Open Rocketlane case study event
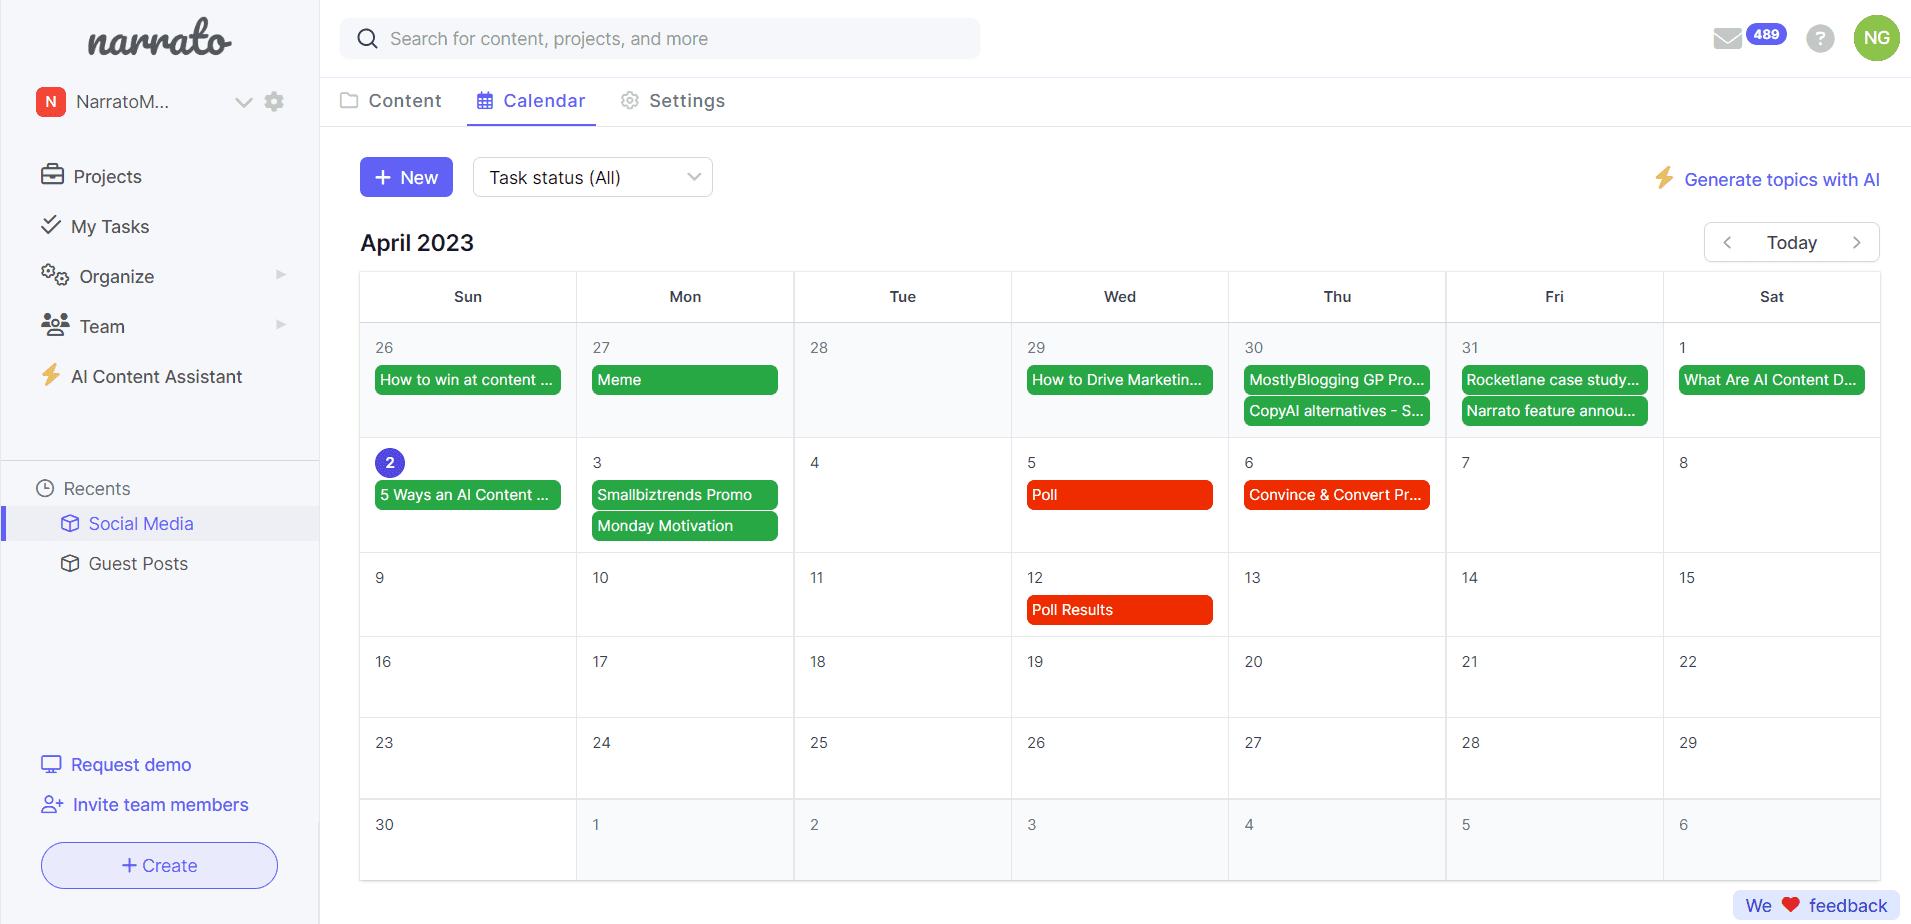This screenshot has width=1911, height=924. coord(1554,380)
